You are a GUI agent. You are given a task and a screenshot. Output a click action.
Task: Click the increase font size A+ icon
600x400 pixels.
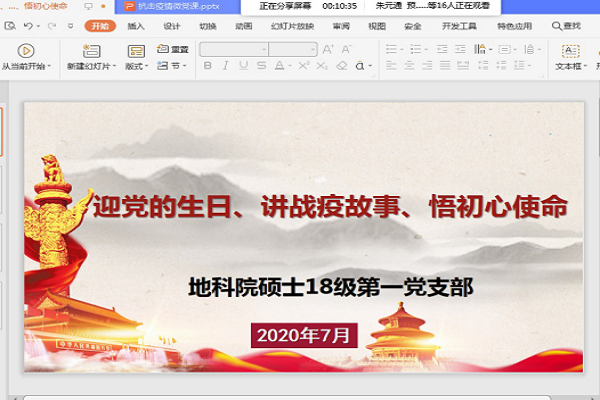(x=328, y=49)
